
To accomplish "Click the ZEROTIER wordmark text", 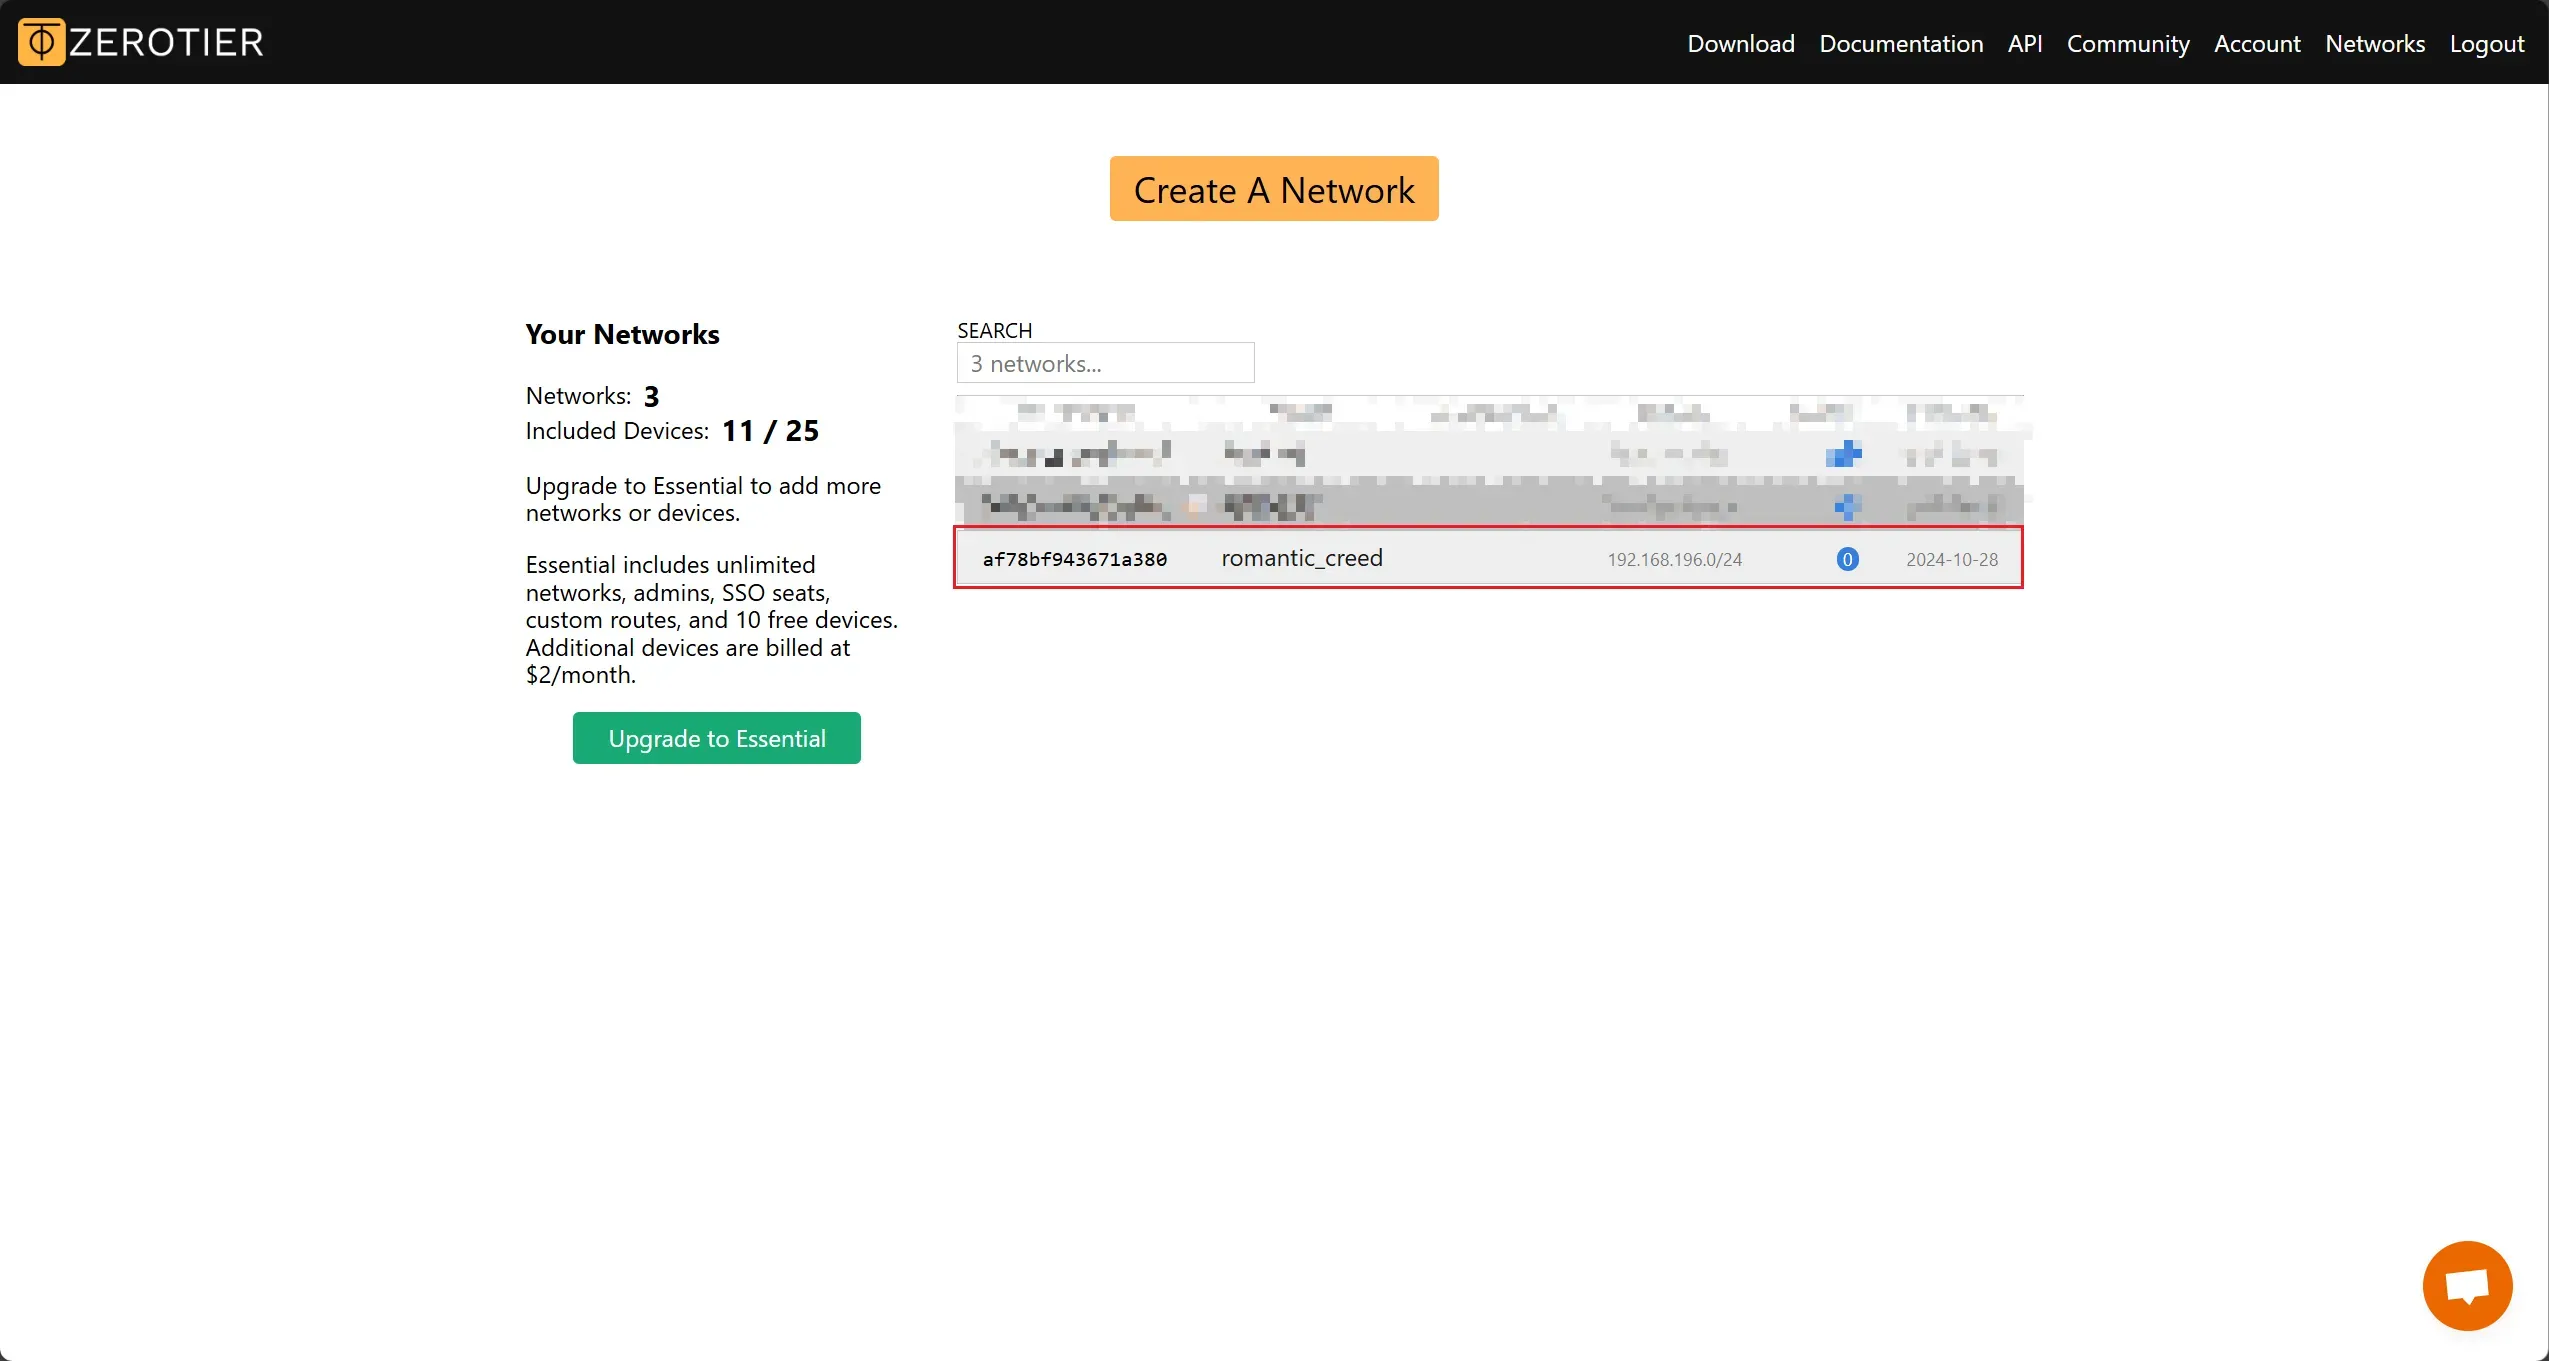I will click(x=166, y=42).
